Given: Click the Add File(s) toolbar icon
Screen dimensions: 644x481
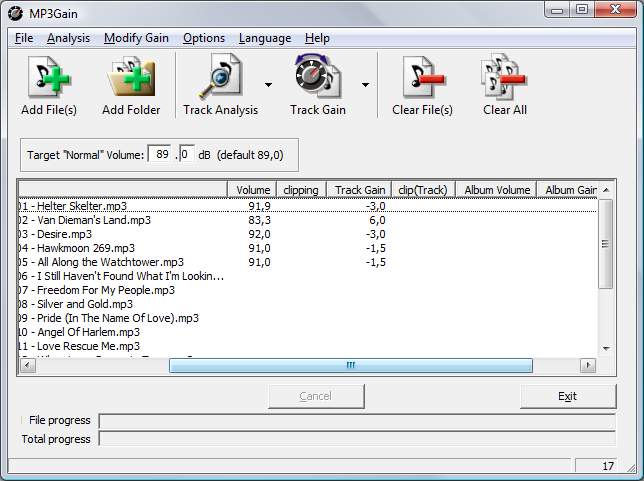Looking at the screenshot, I should (49, 78).
